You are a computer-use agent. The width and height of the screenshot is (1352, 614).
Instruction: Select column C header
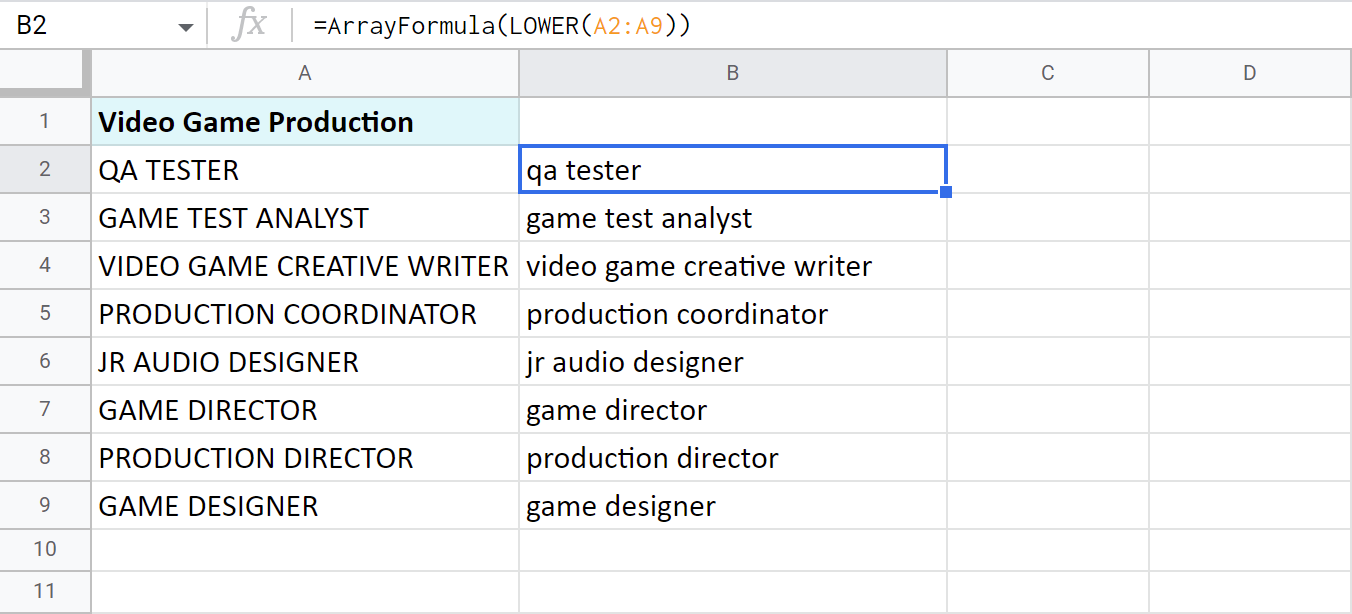(1047, 72)
